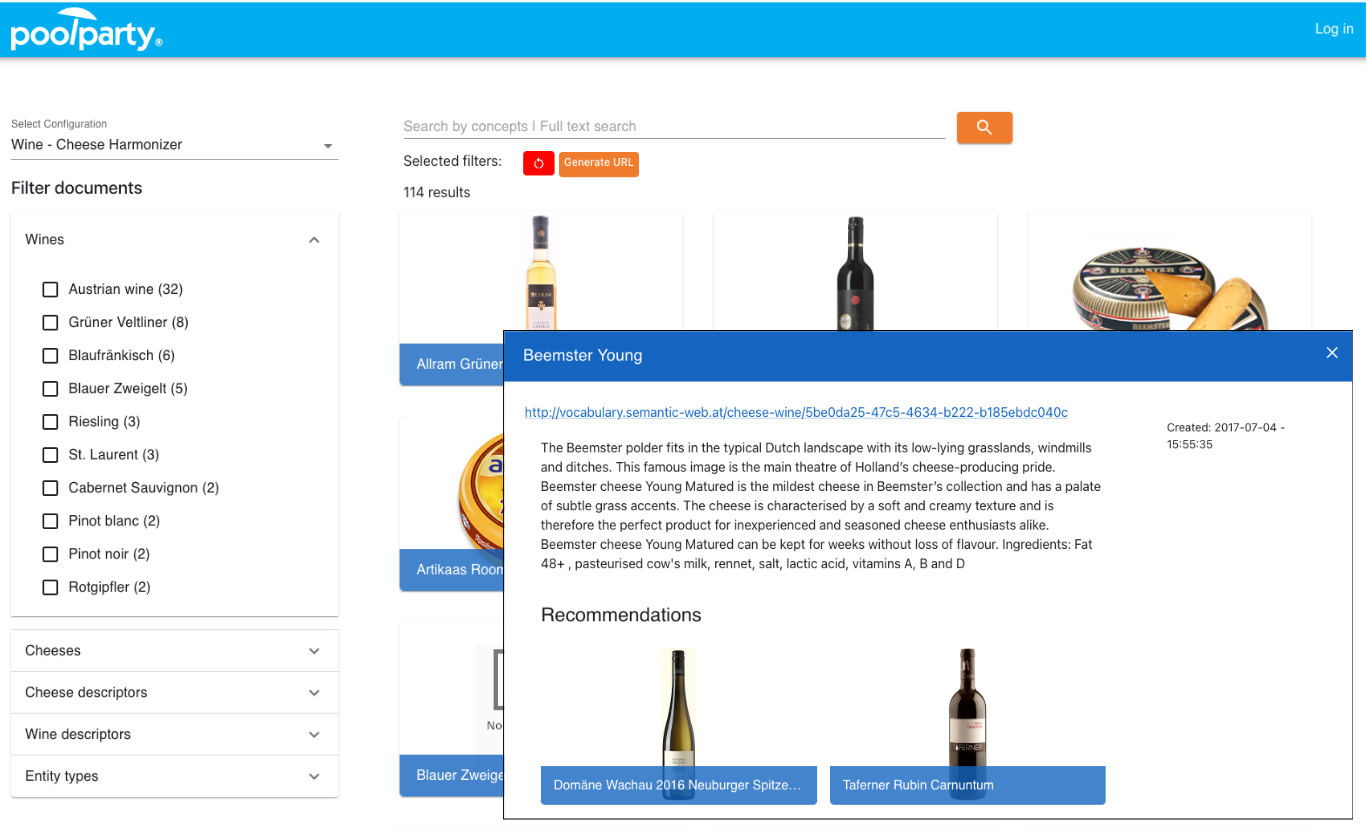The width and height of the screenshot is (1367, 831).
Task: Expand the Wine descriptors panel
Action: tap(174, 735)
